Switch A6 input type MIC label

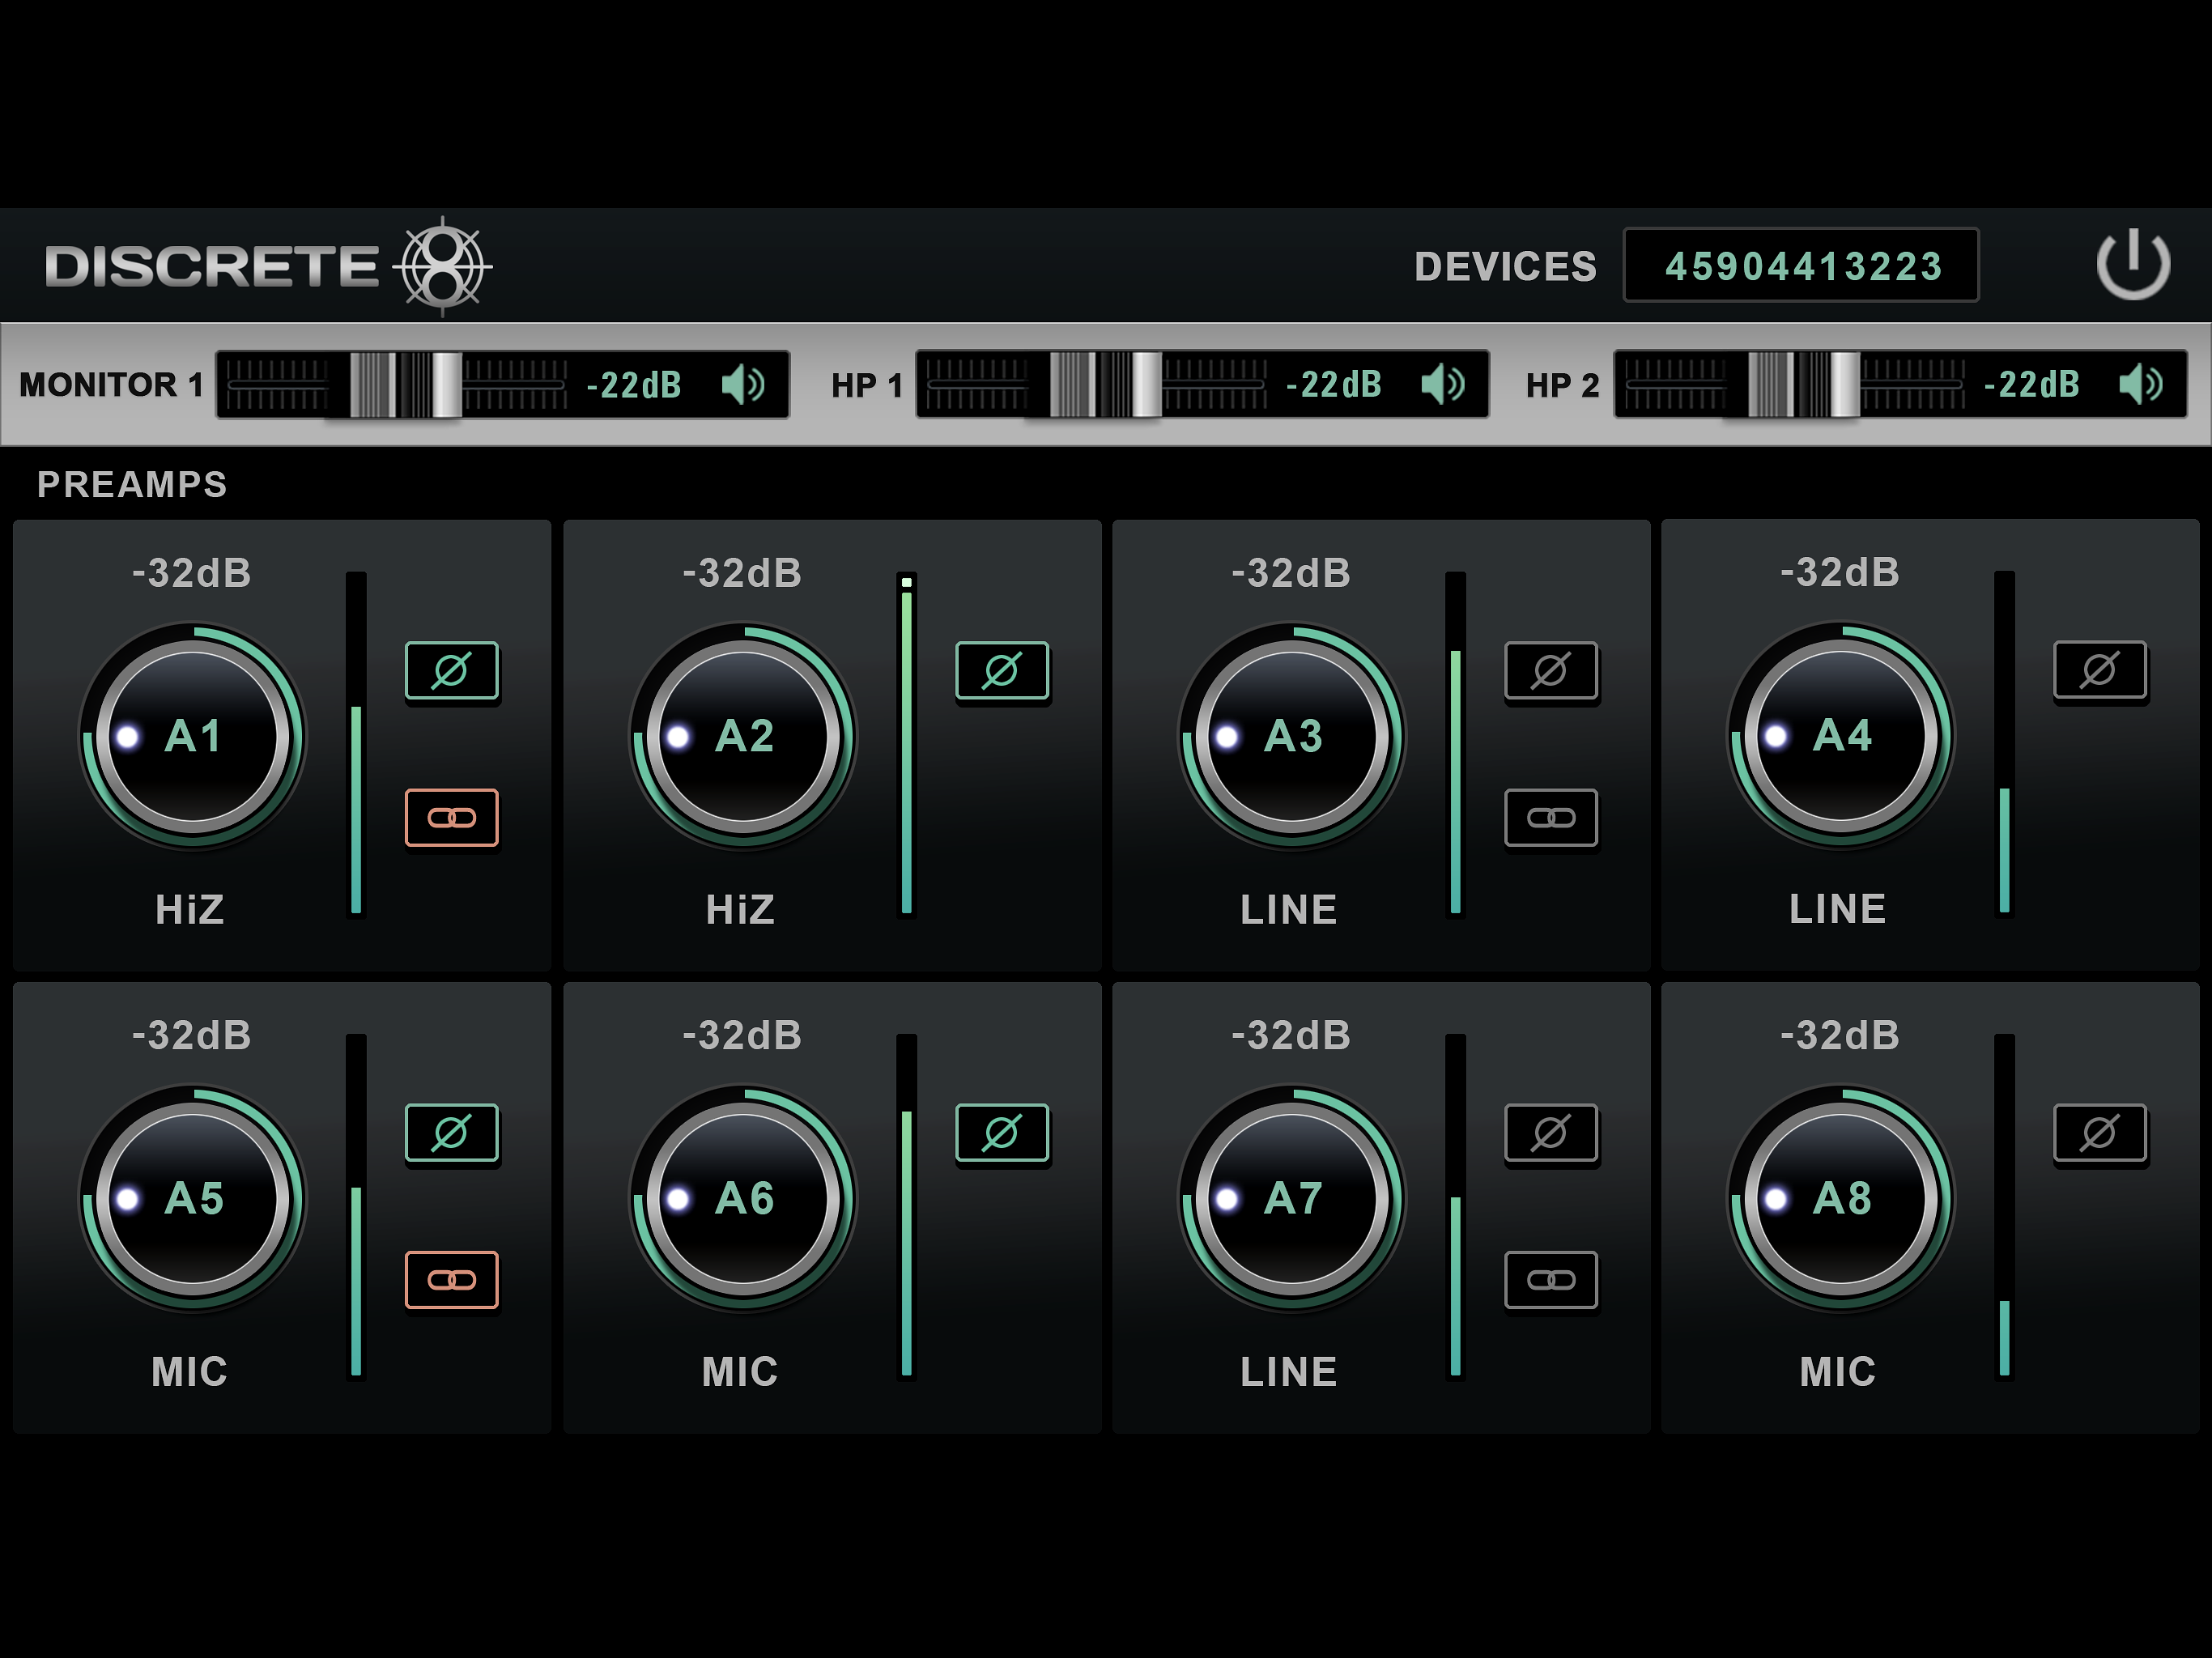739,1372
